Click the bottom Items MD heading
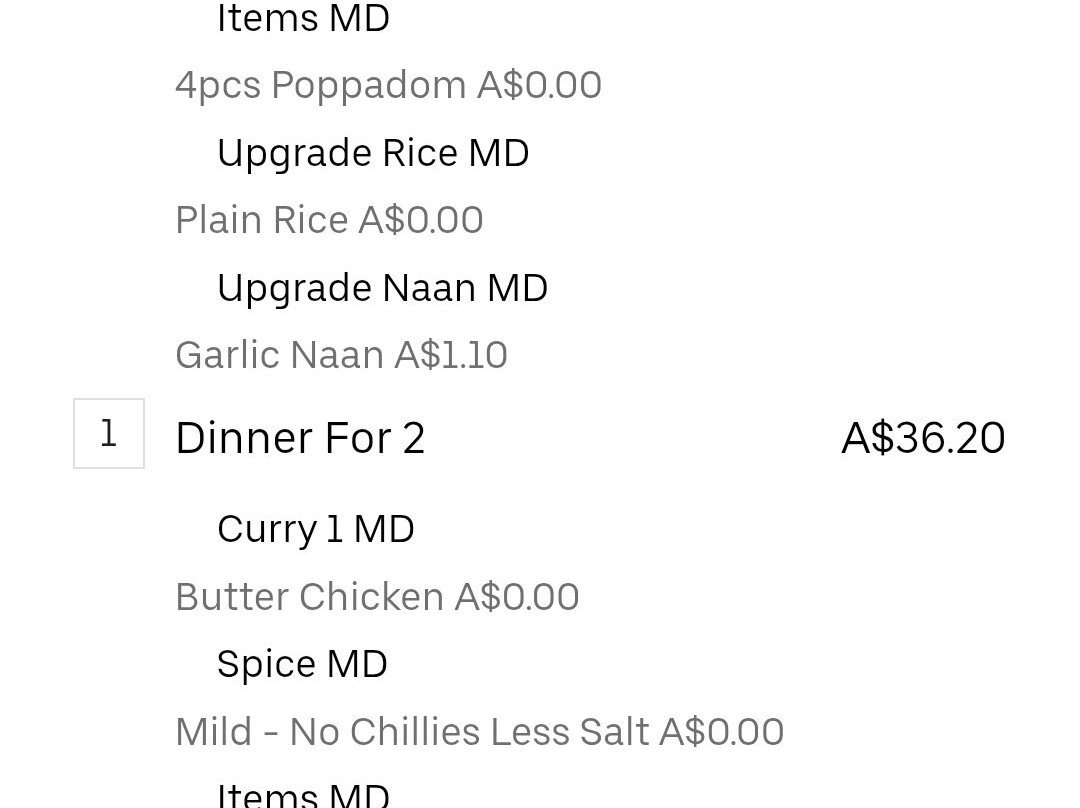 303,795
